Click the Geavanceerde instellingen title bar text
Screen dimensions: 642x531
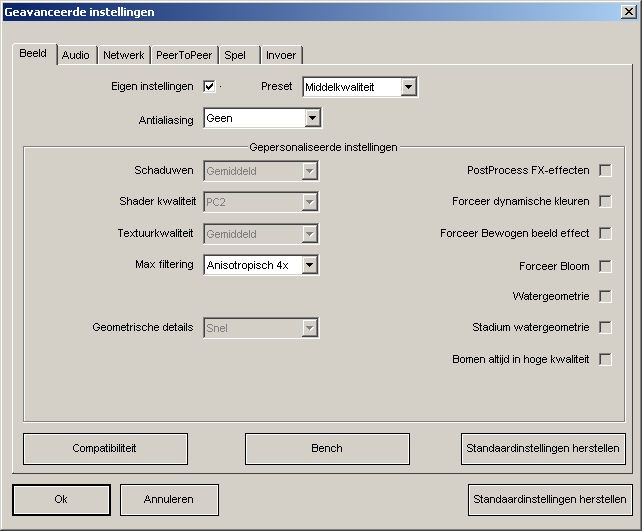pyautogui.click(x=79, y=12)
